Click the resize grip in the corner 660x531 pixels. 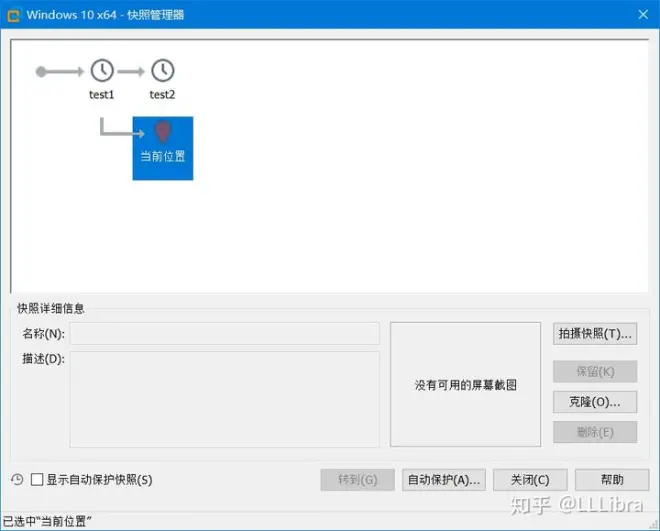point(654,524)
